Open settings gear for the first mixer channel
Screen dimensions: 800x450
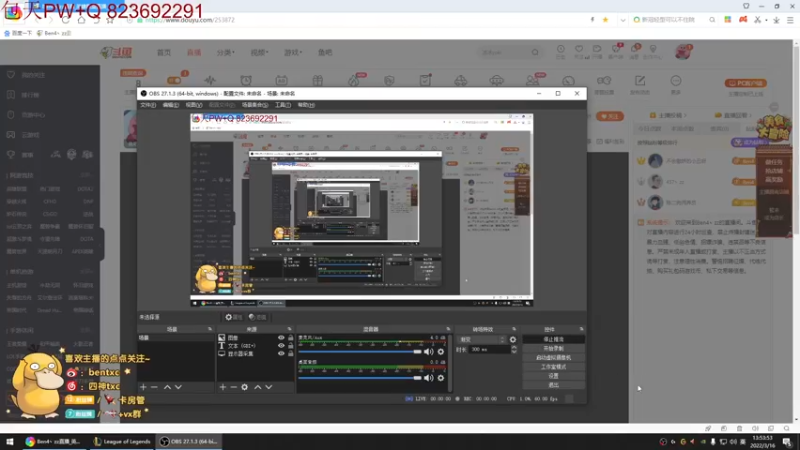tap(441, 352)
